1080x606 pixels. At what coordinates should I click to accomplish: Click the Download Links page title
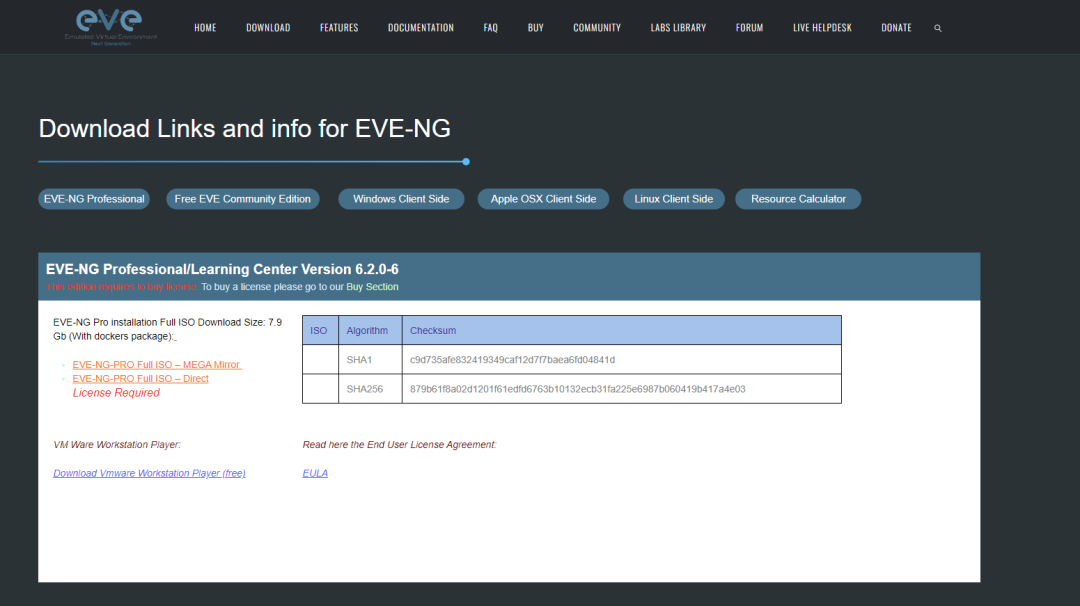[245, 129]
